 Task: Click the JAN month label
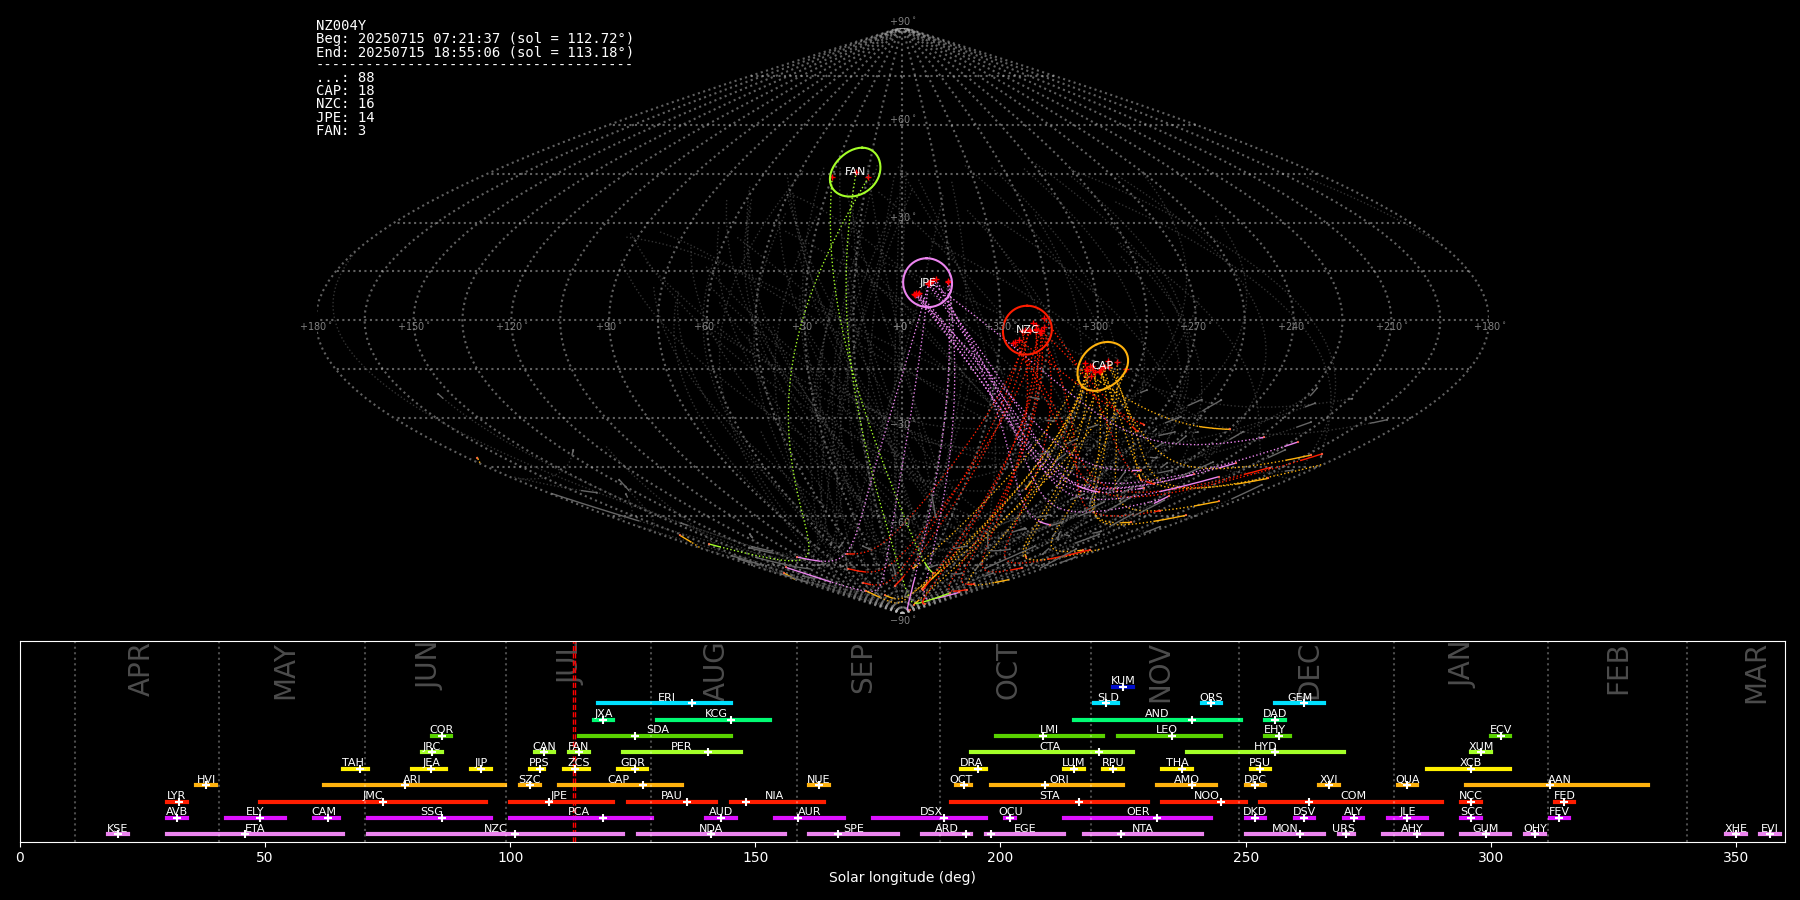click(1460, 665)
